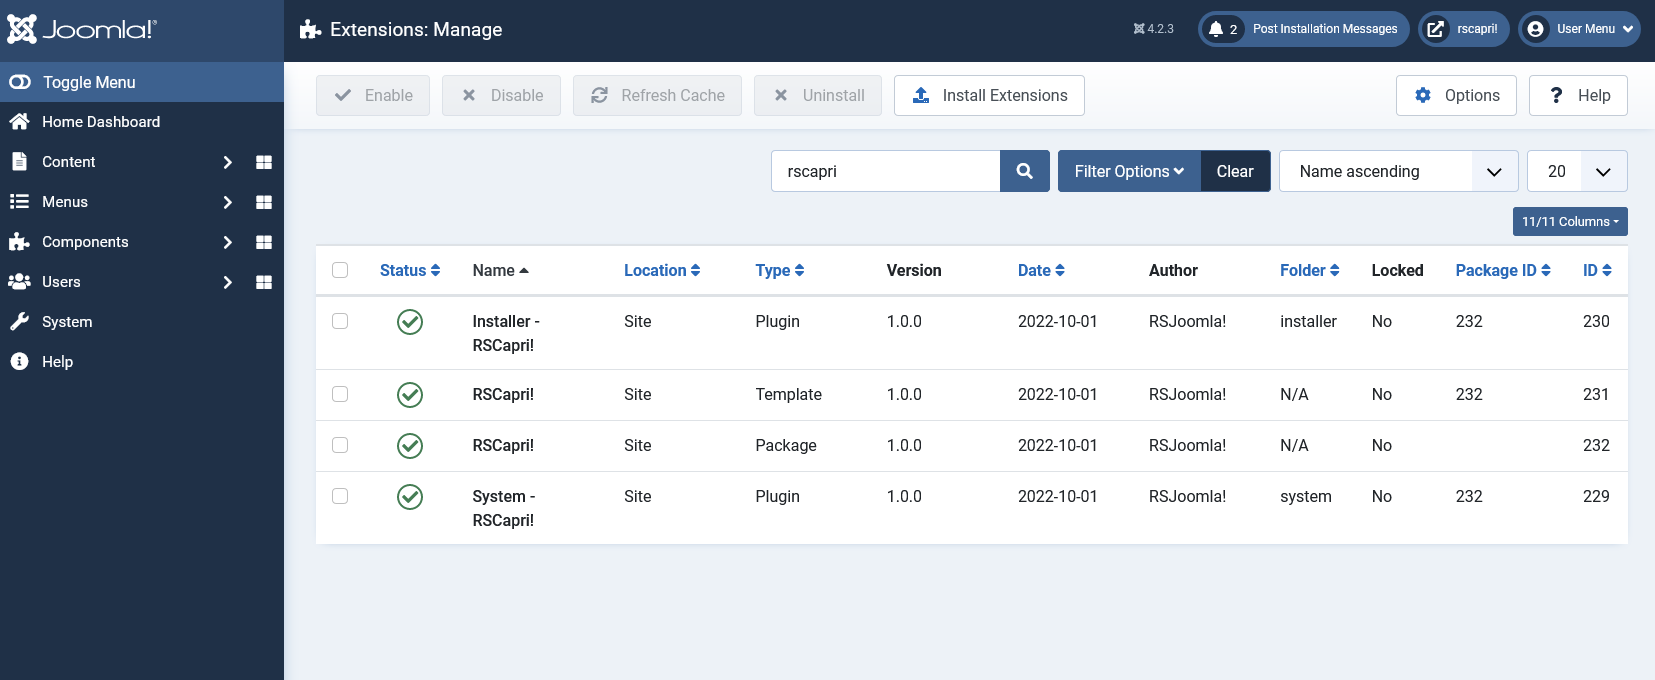Toggle status of RSCapri! Package row
The width and height of the screenshot is (1655, 680).
click(x=410, y=446)
